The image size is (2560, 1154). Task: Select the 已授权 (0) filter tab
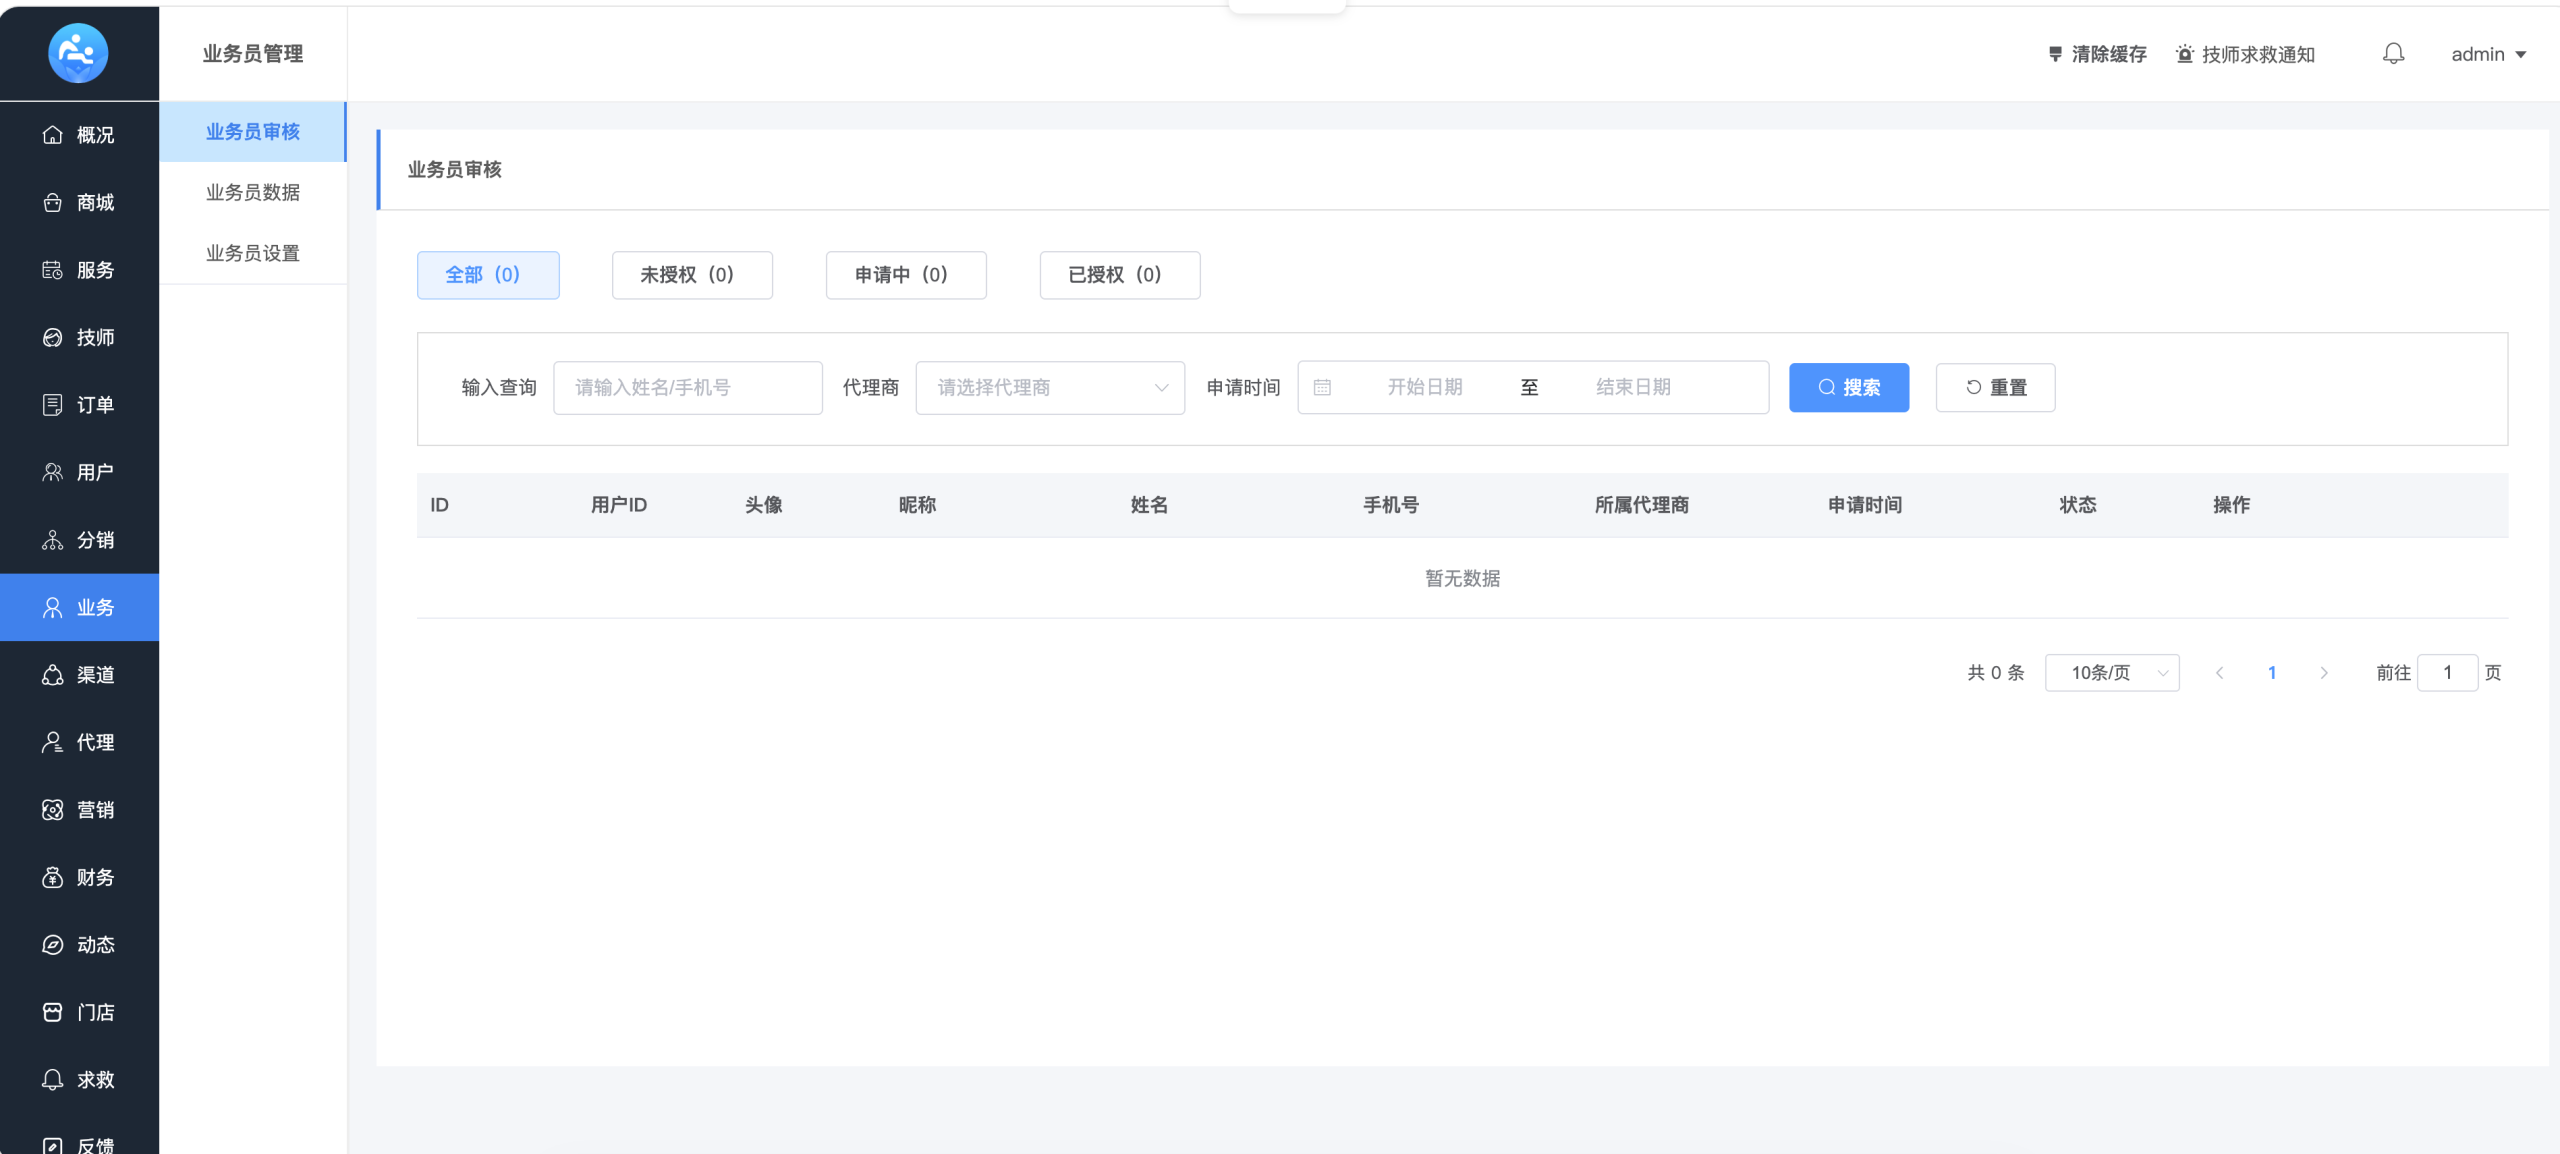pyautogui.click(x=1120, y=275)
